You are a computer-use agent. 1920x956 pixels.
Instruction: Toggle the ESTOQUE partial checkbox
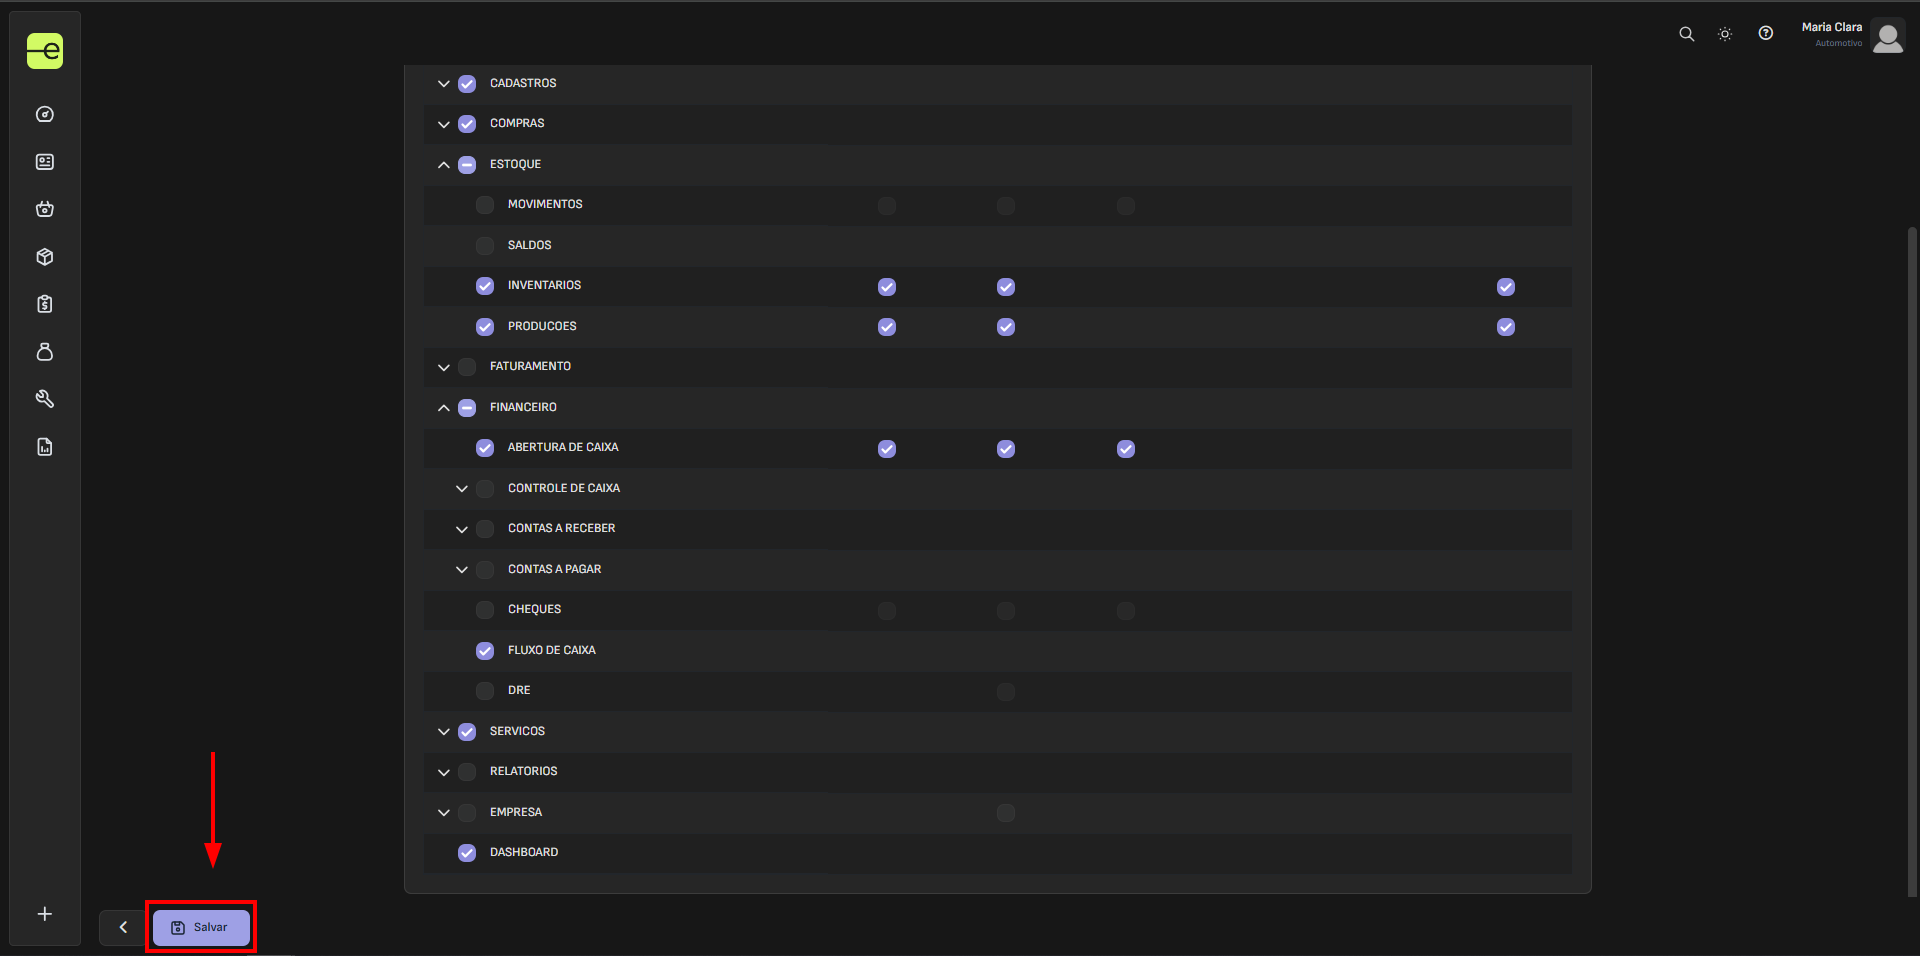[467, 165]
